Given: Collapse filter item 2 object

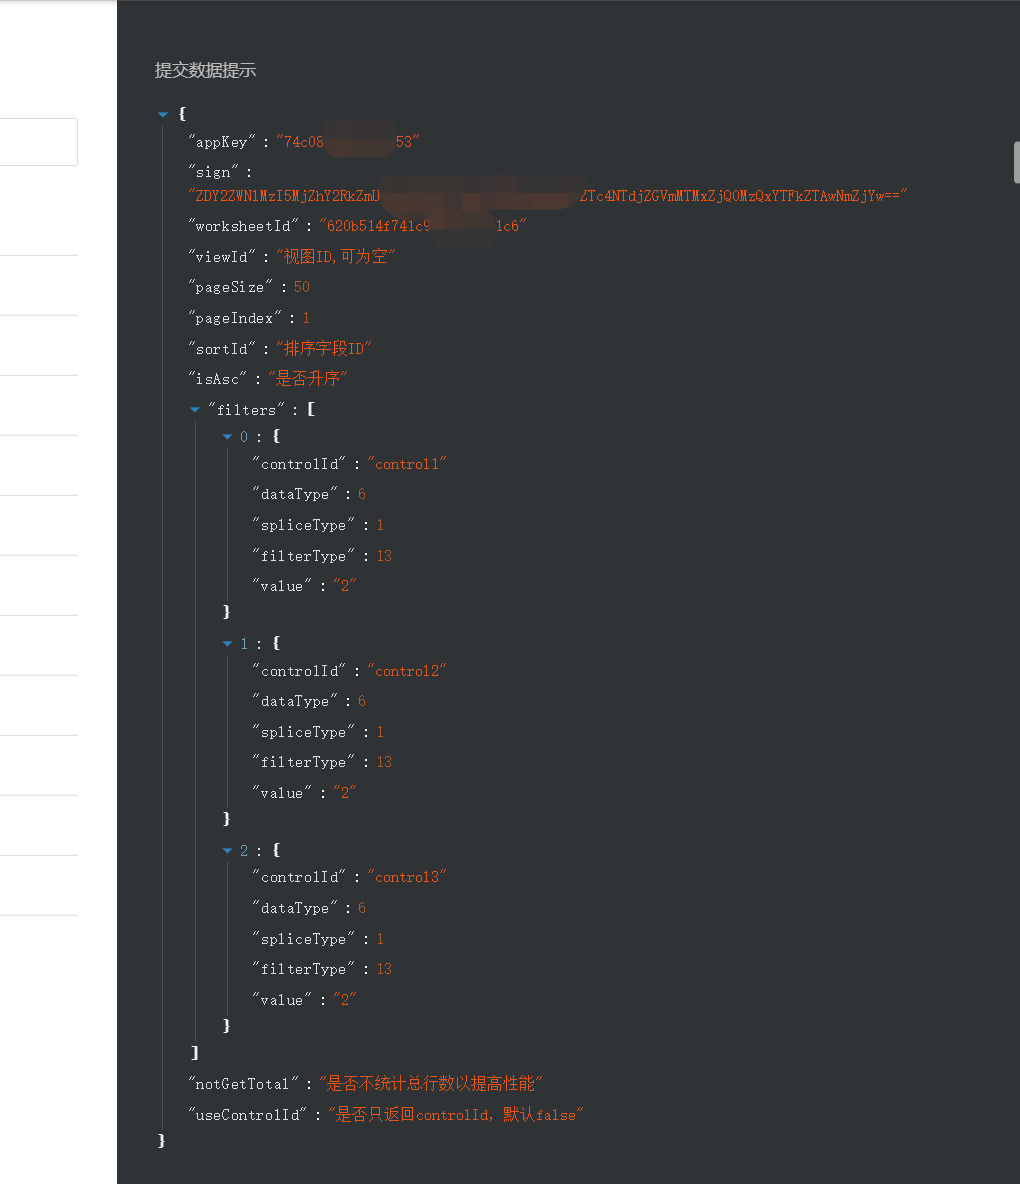Looking at the screenshot, I should 228,851.
